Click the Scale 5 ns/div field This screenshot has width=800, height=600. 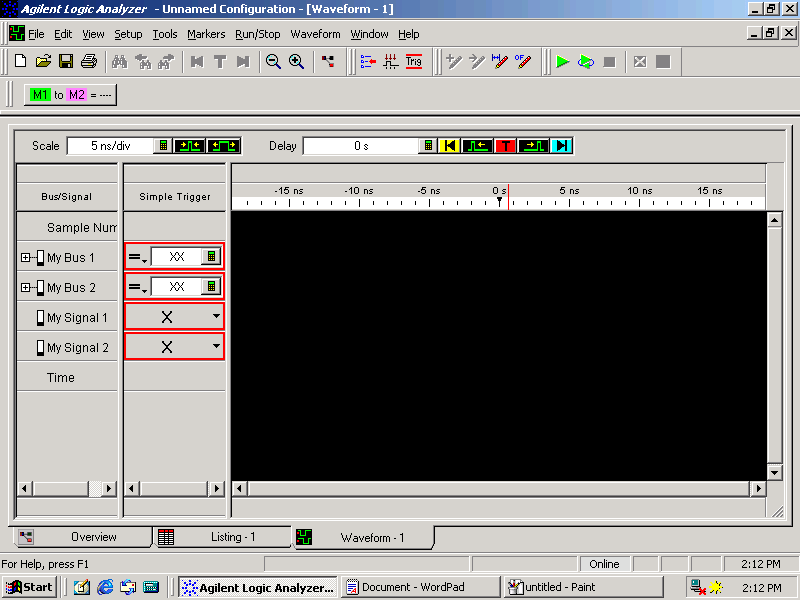pos(111,146)
